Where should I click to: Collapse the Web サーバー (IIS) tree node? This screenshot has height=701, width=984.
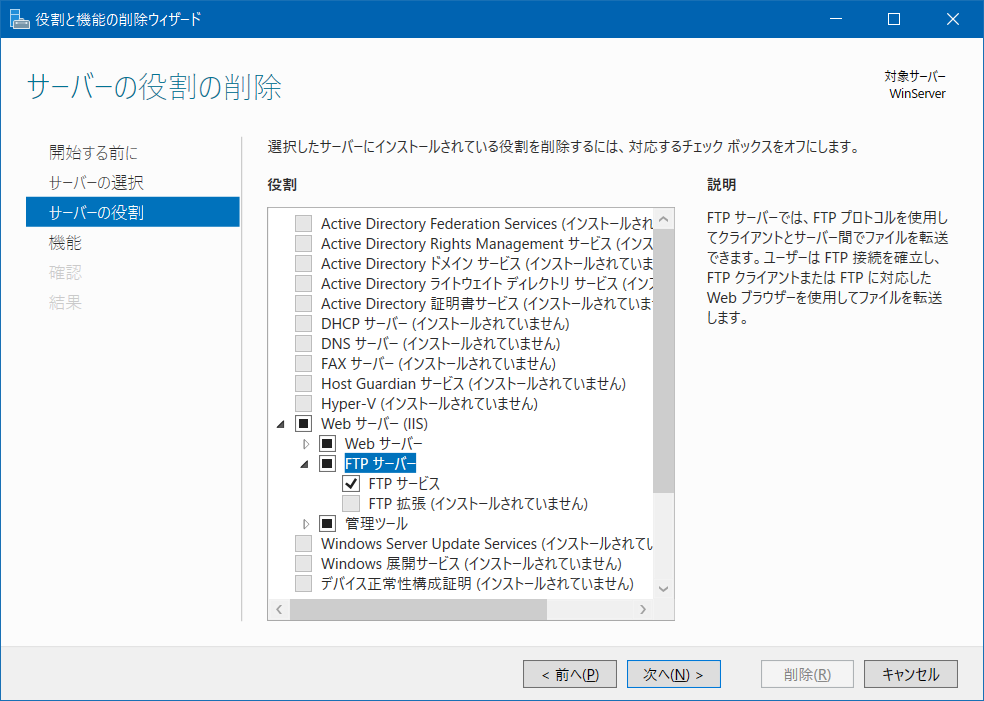(x=281, y=425)
